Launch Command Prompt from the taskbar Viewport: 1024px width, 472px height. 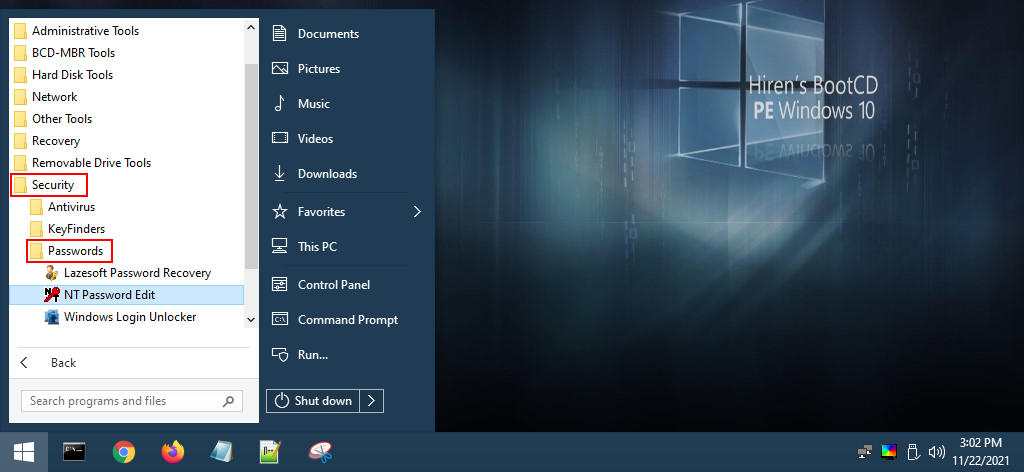pos(74,452)
